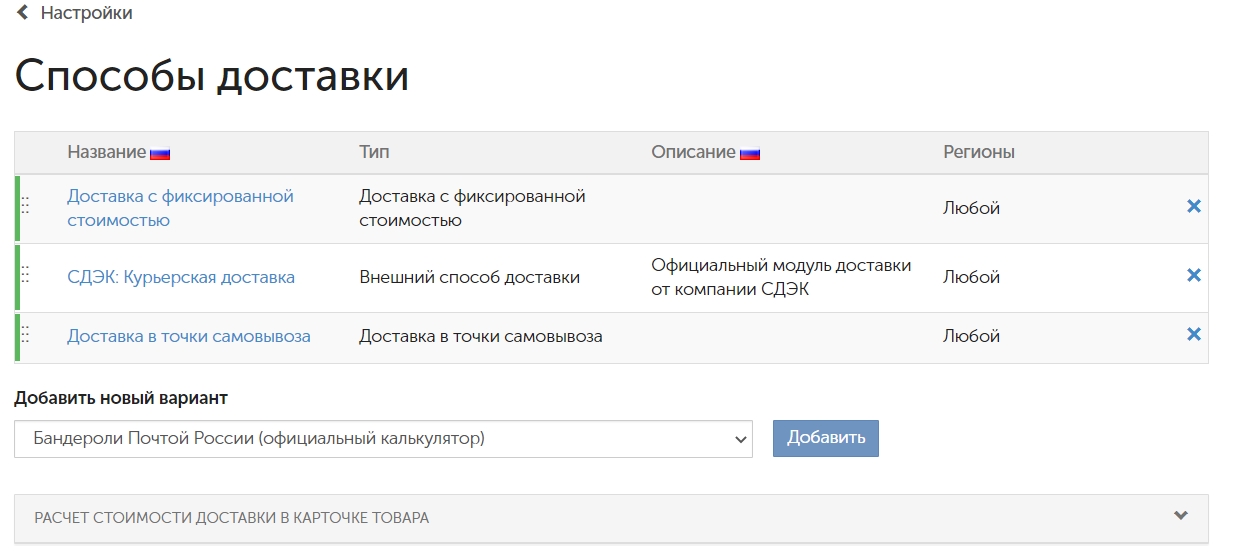The width and height of the screenshot is (1235, 559).
Task: Click the Добавить button
Action: pyautogui.click(x=826, y=438)
